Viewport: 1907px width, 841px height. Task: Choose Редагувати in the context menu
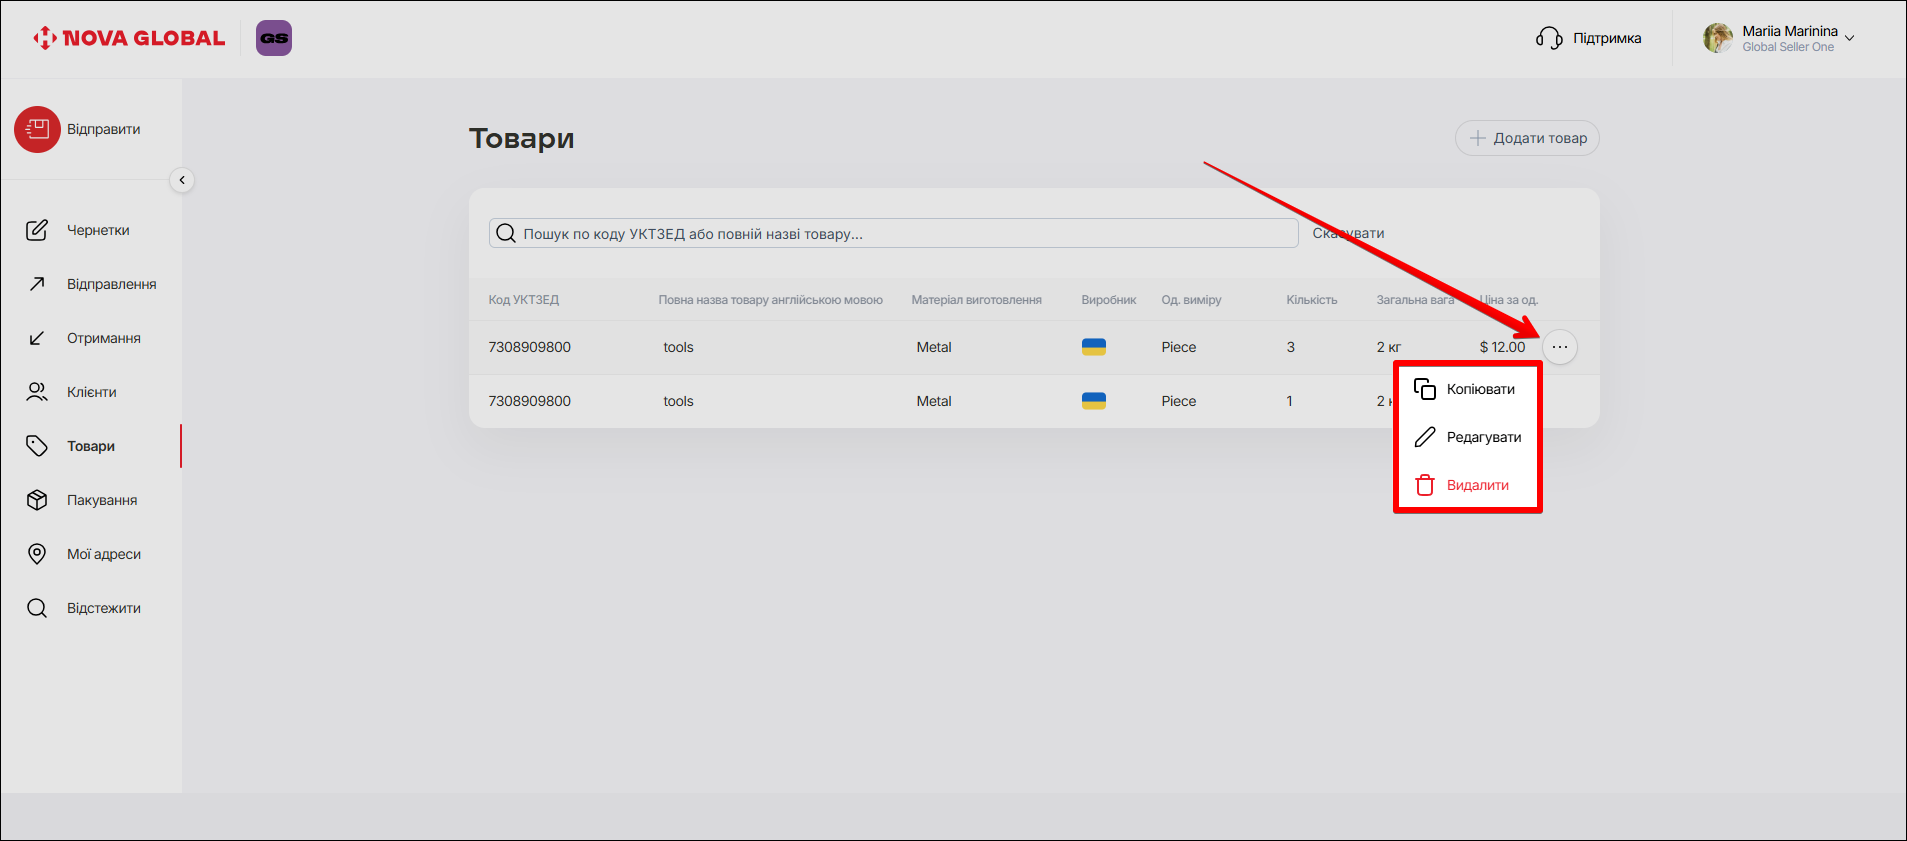pyautogui.click(x=1483, y=437)
